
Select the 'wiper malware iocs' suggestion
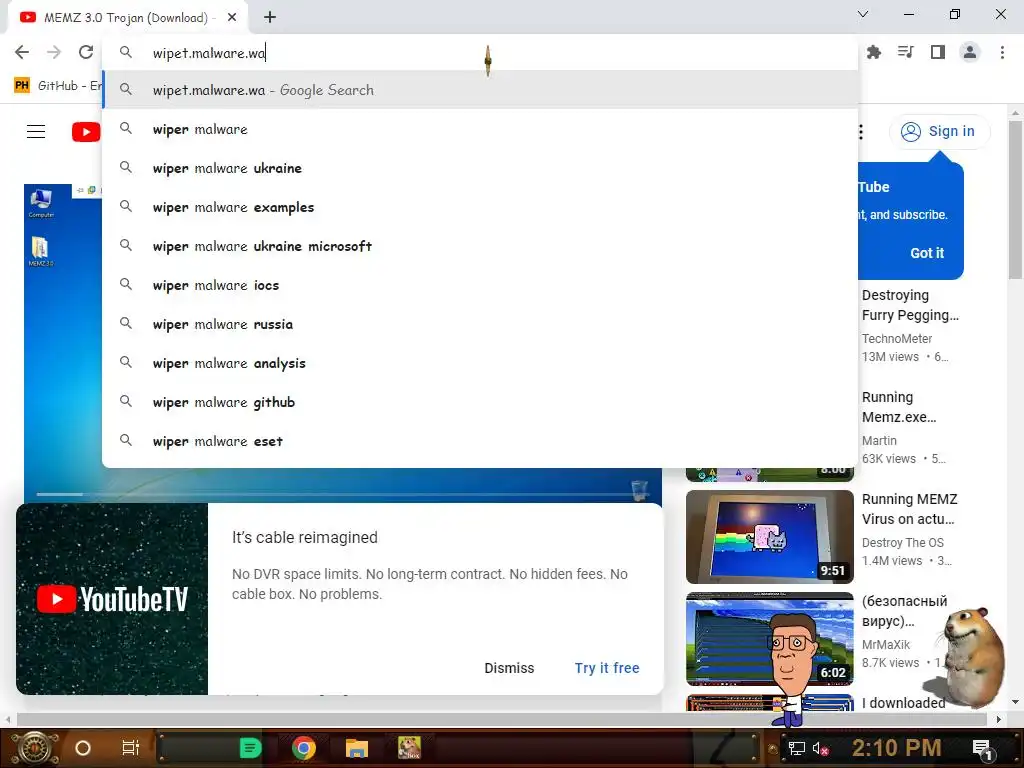tap(480, 285)
